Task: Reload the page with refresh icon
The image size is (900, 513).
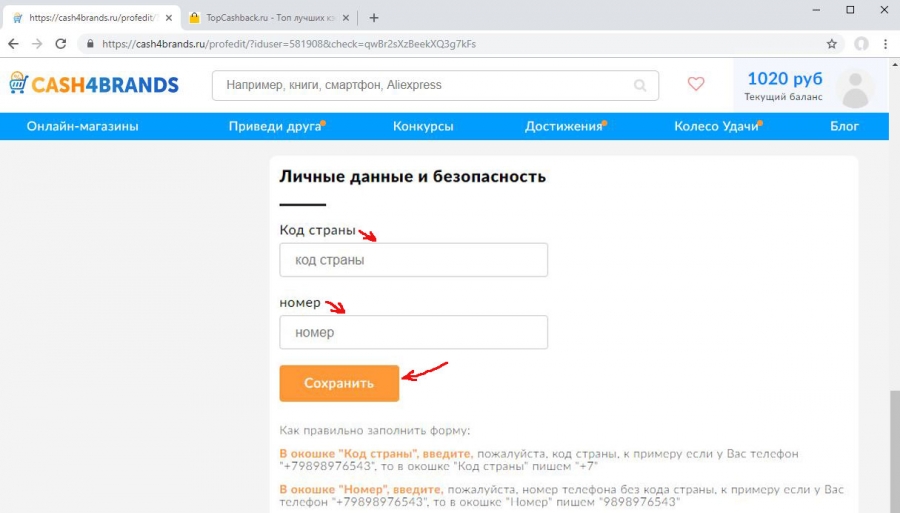Action: coord(60,44)
